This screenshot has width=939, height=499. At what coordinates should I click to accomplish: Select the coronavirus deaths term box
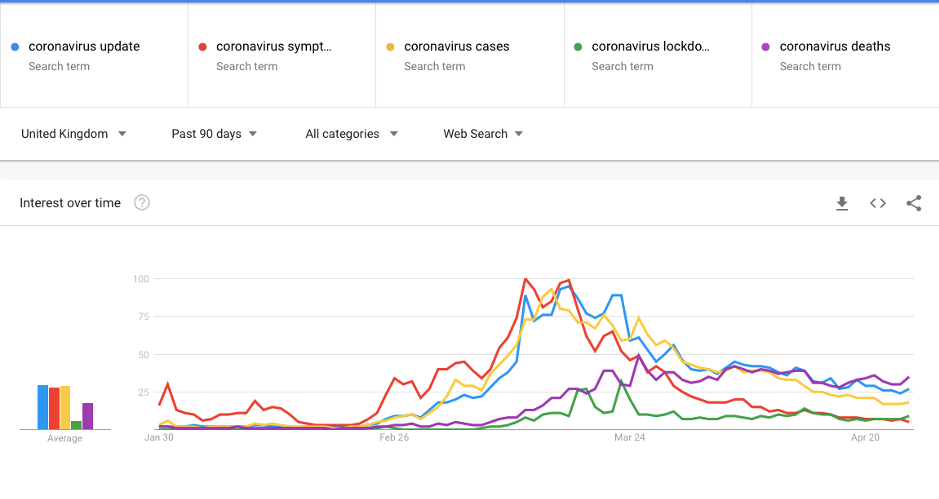pos(834,46)
